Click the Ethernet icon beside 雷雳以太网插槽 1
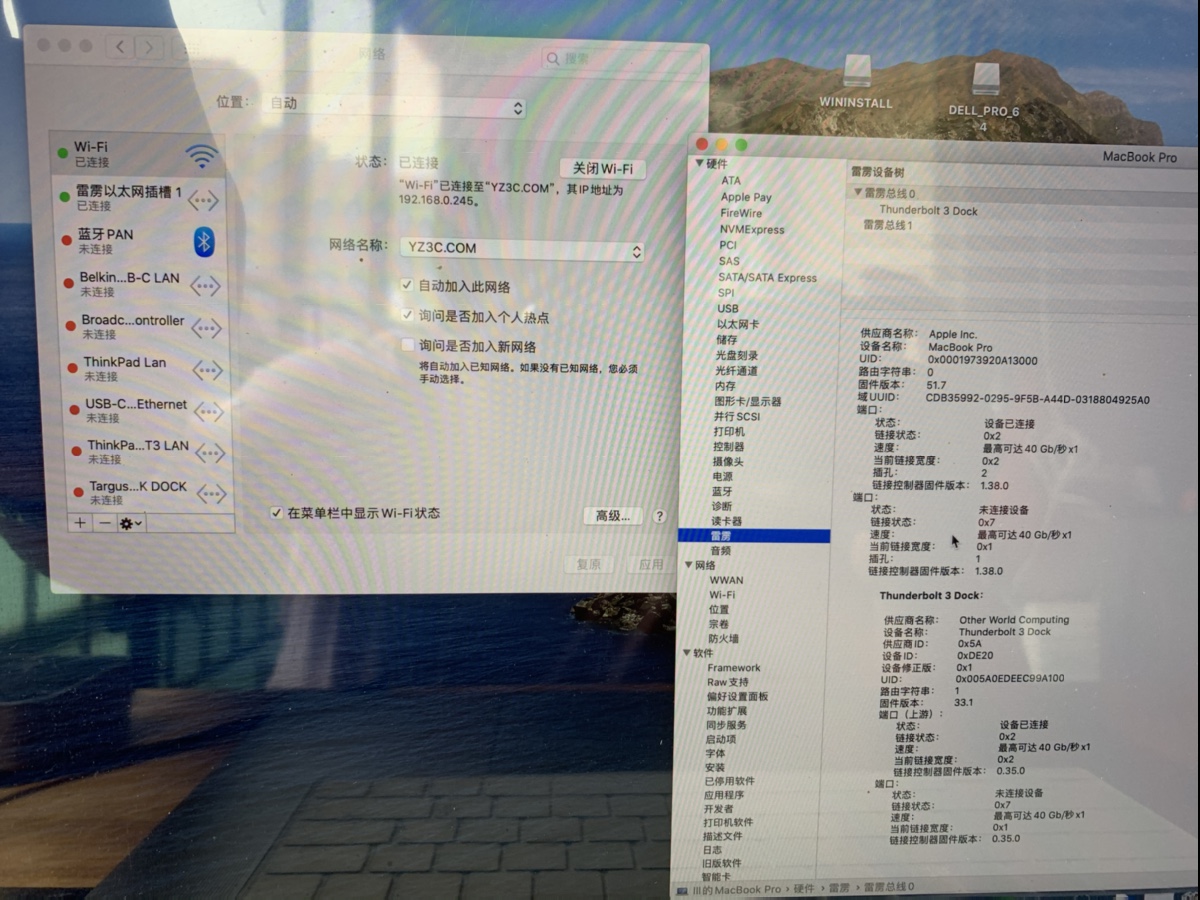 click(x=203, y=200)
